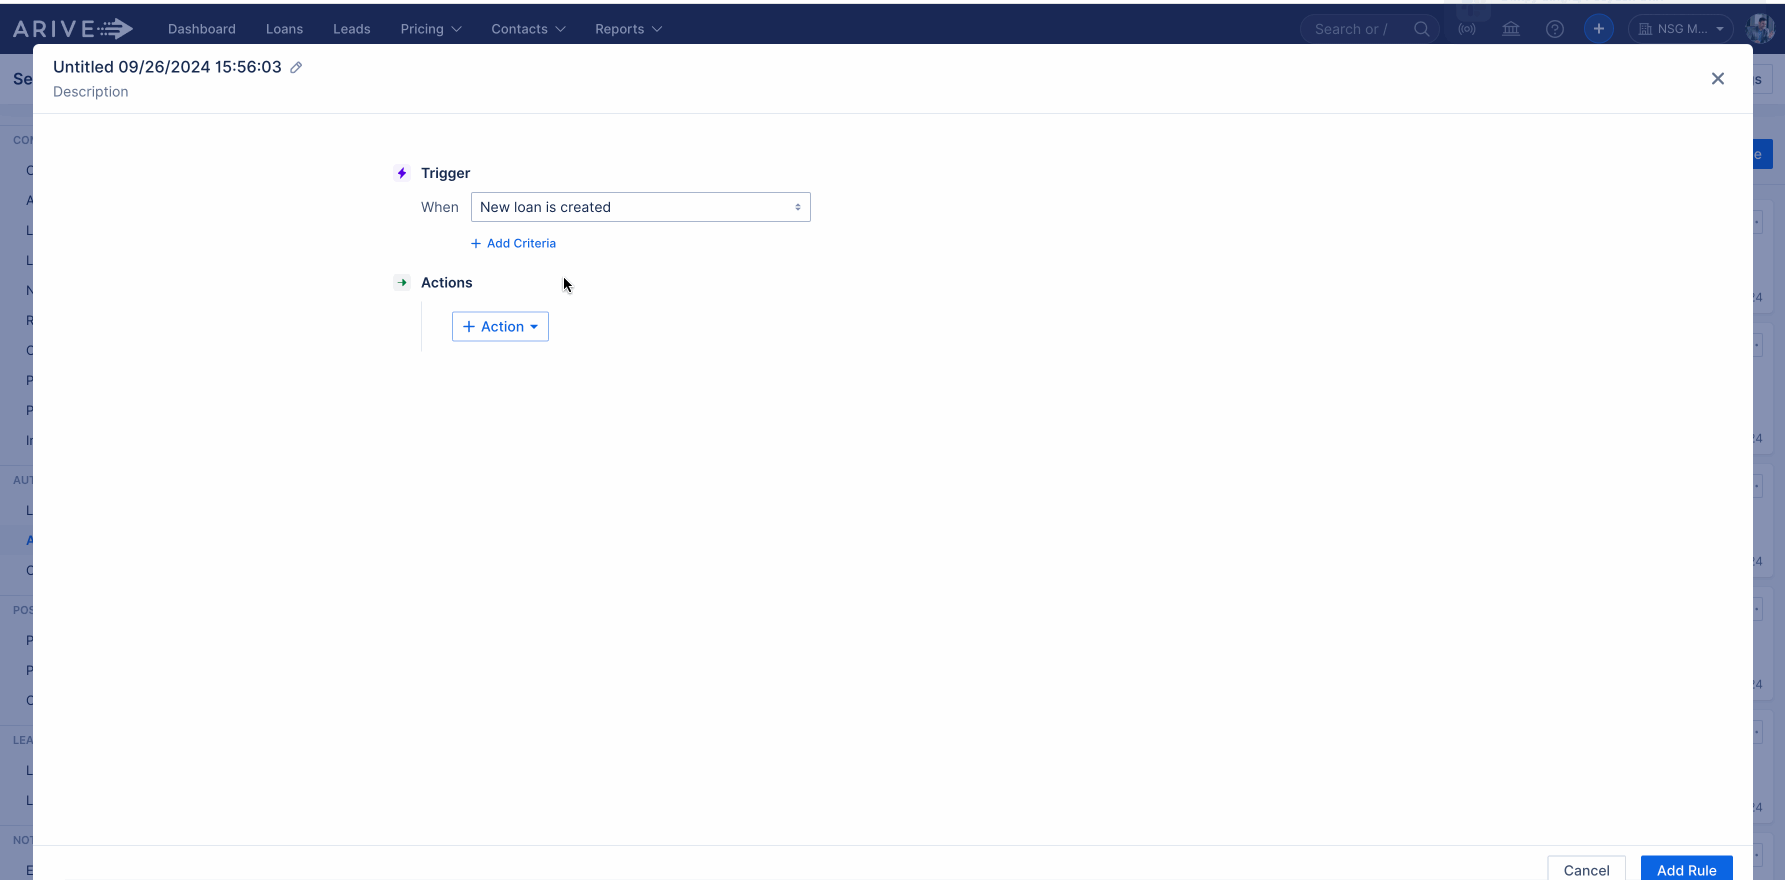Click the When label
The width and height of the screenshot is (1785, 880).
point(439,207)
